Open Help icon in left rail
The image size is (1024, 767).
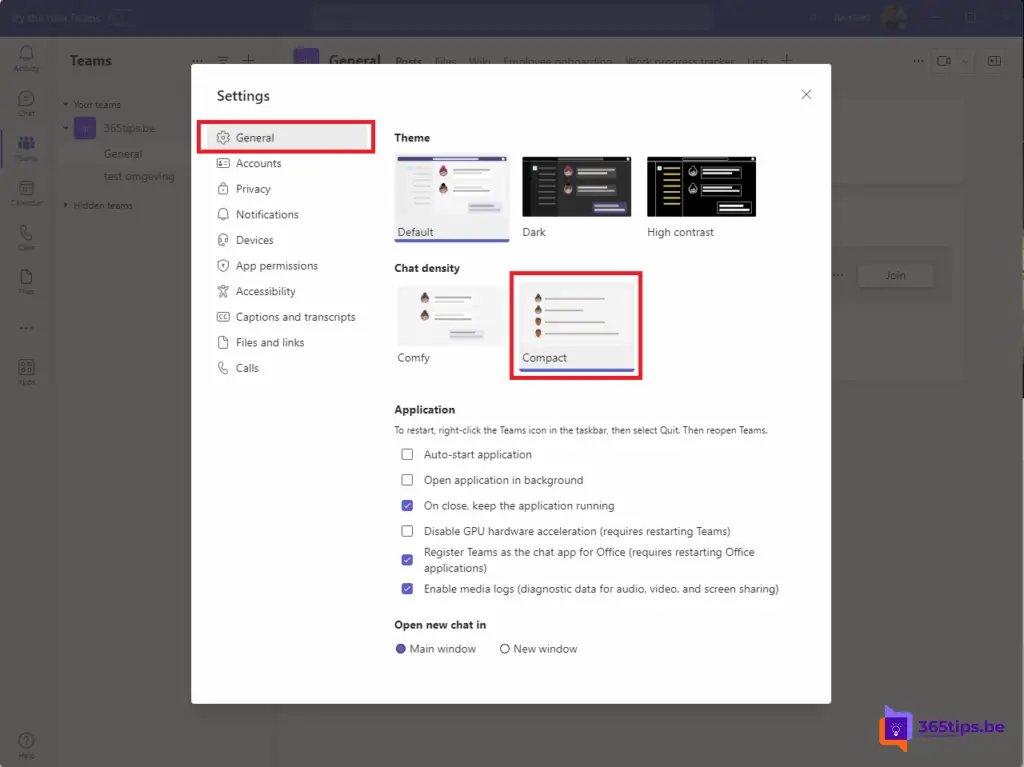(x=26, y=745)
